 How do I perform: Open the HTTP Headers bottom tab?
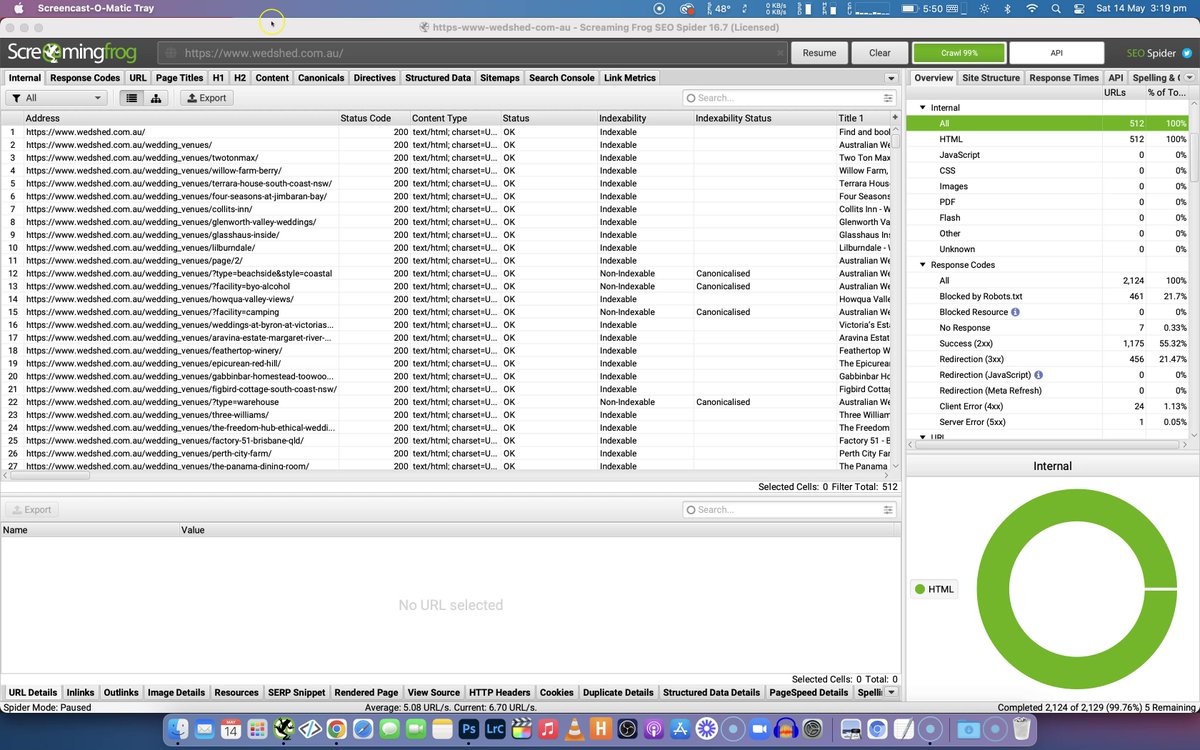(500, 692)
